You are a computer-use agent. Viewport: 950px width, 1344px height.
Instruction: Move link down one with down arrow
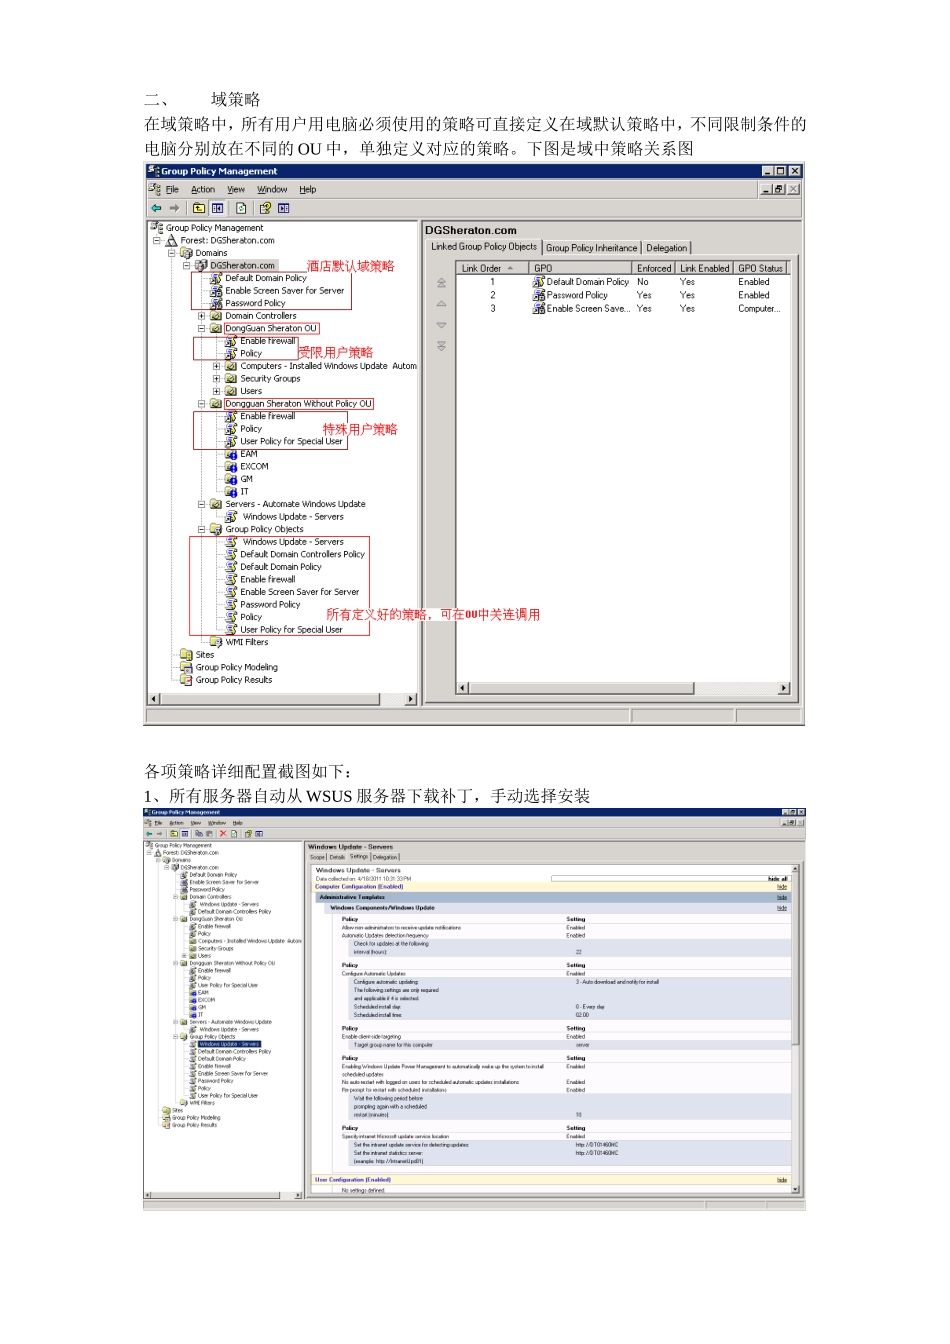tap(441, 325)
